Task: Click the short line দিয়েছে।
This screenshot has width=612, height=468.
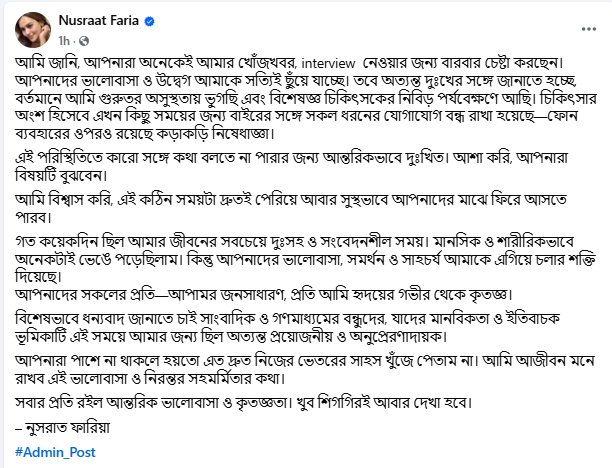Action: (x=39, y=277)
